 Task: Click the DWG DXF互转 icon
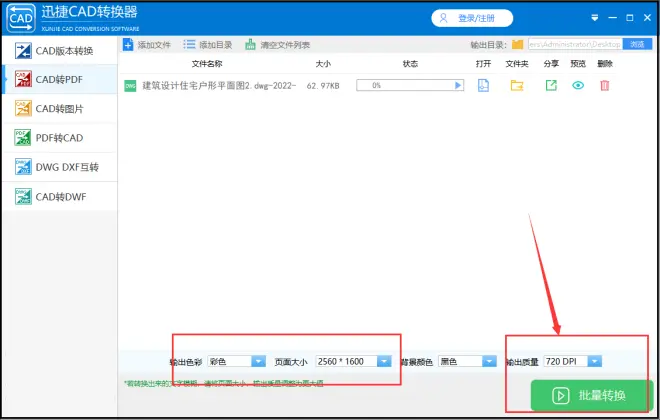tap(23, 167)
